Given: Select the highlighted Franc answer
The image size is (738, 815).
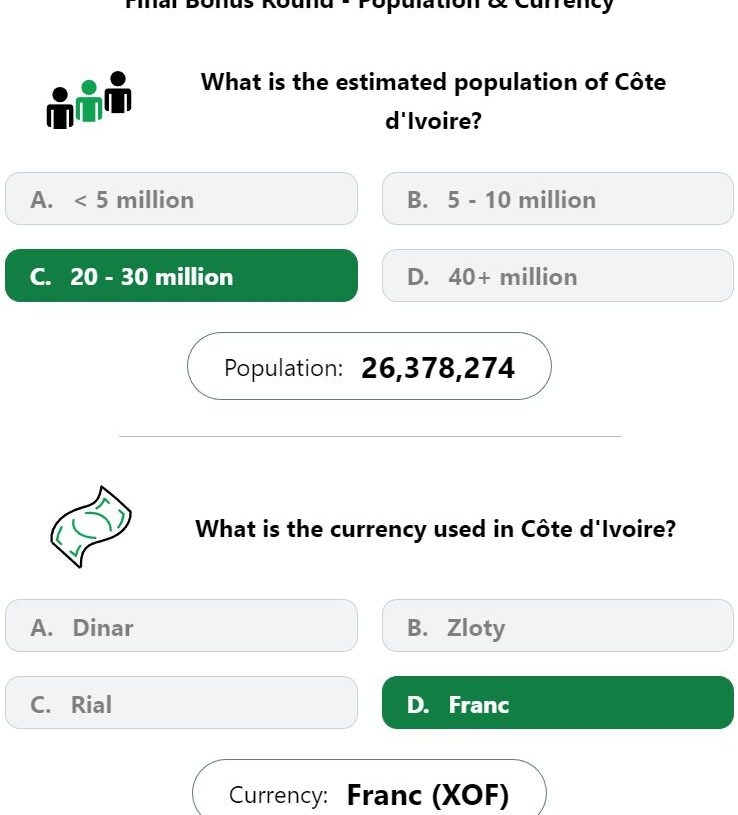Looking at the screenshot, I should pyautogui.click(x=558, y=703).
